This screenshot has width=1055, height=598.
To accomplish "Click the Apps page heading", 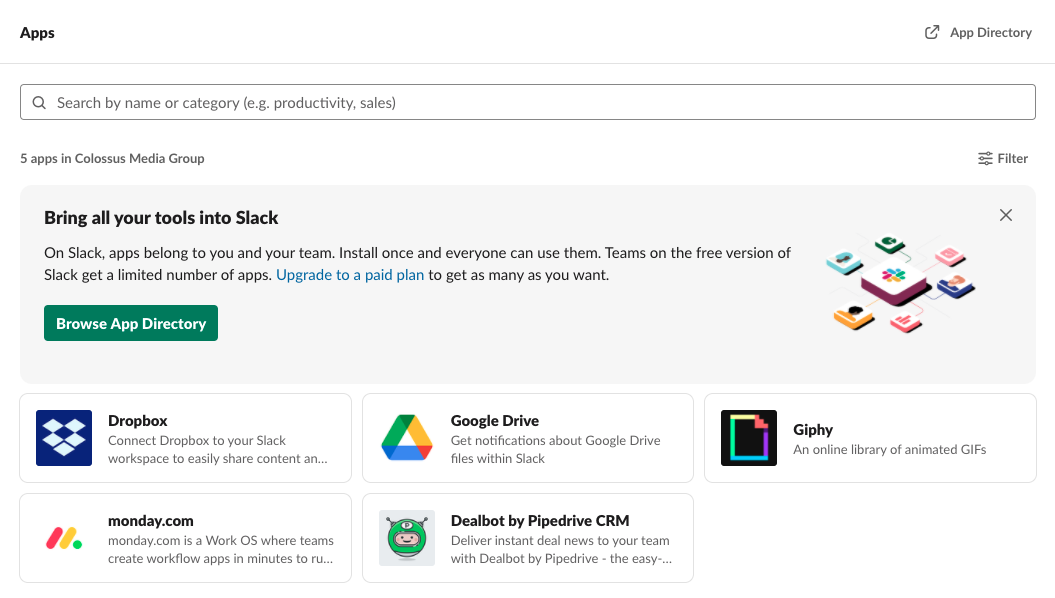I will pos(37,32).
